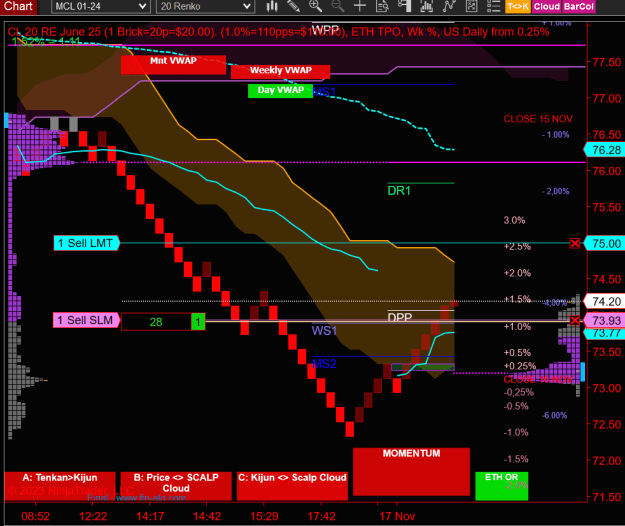Click the 1 Sell SLM order flag

point(86,320)
